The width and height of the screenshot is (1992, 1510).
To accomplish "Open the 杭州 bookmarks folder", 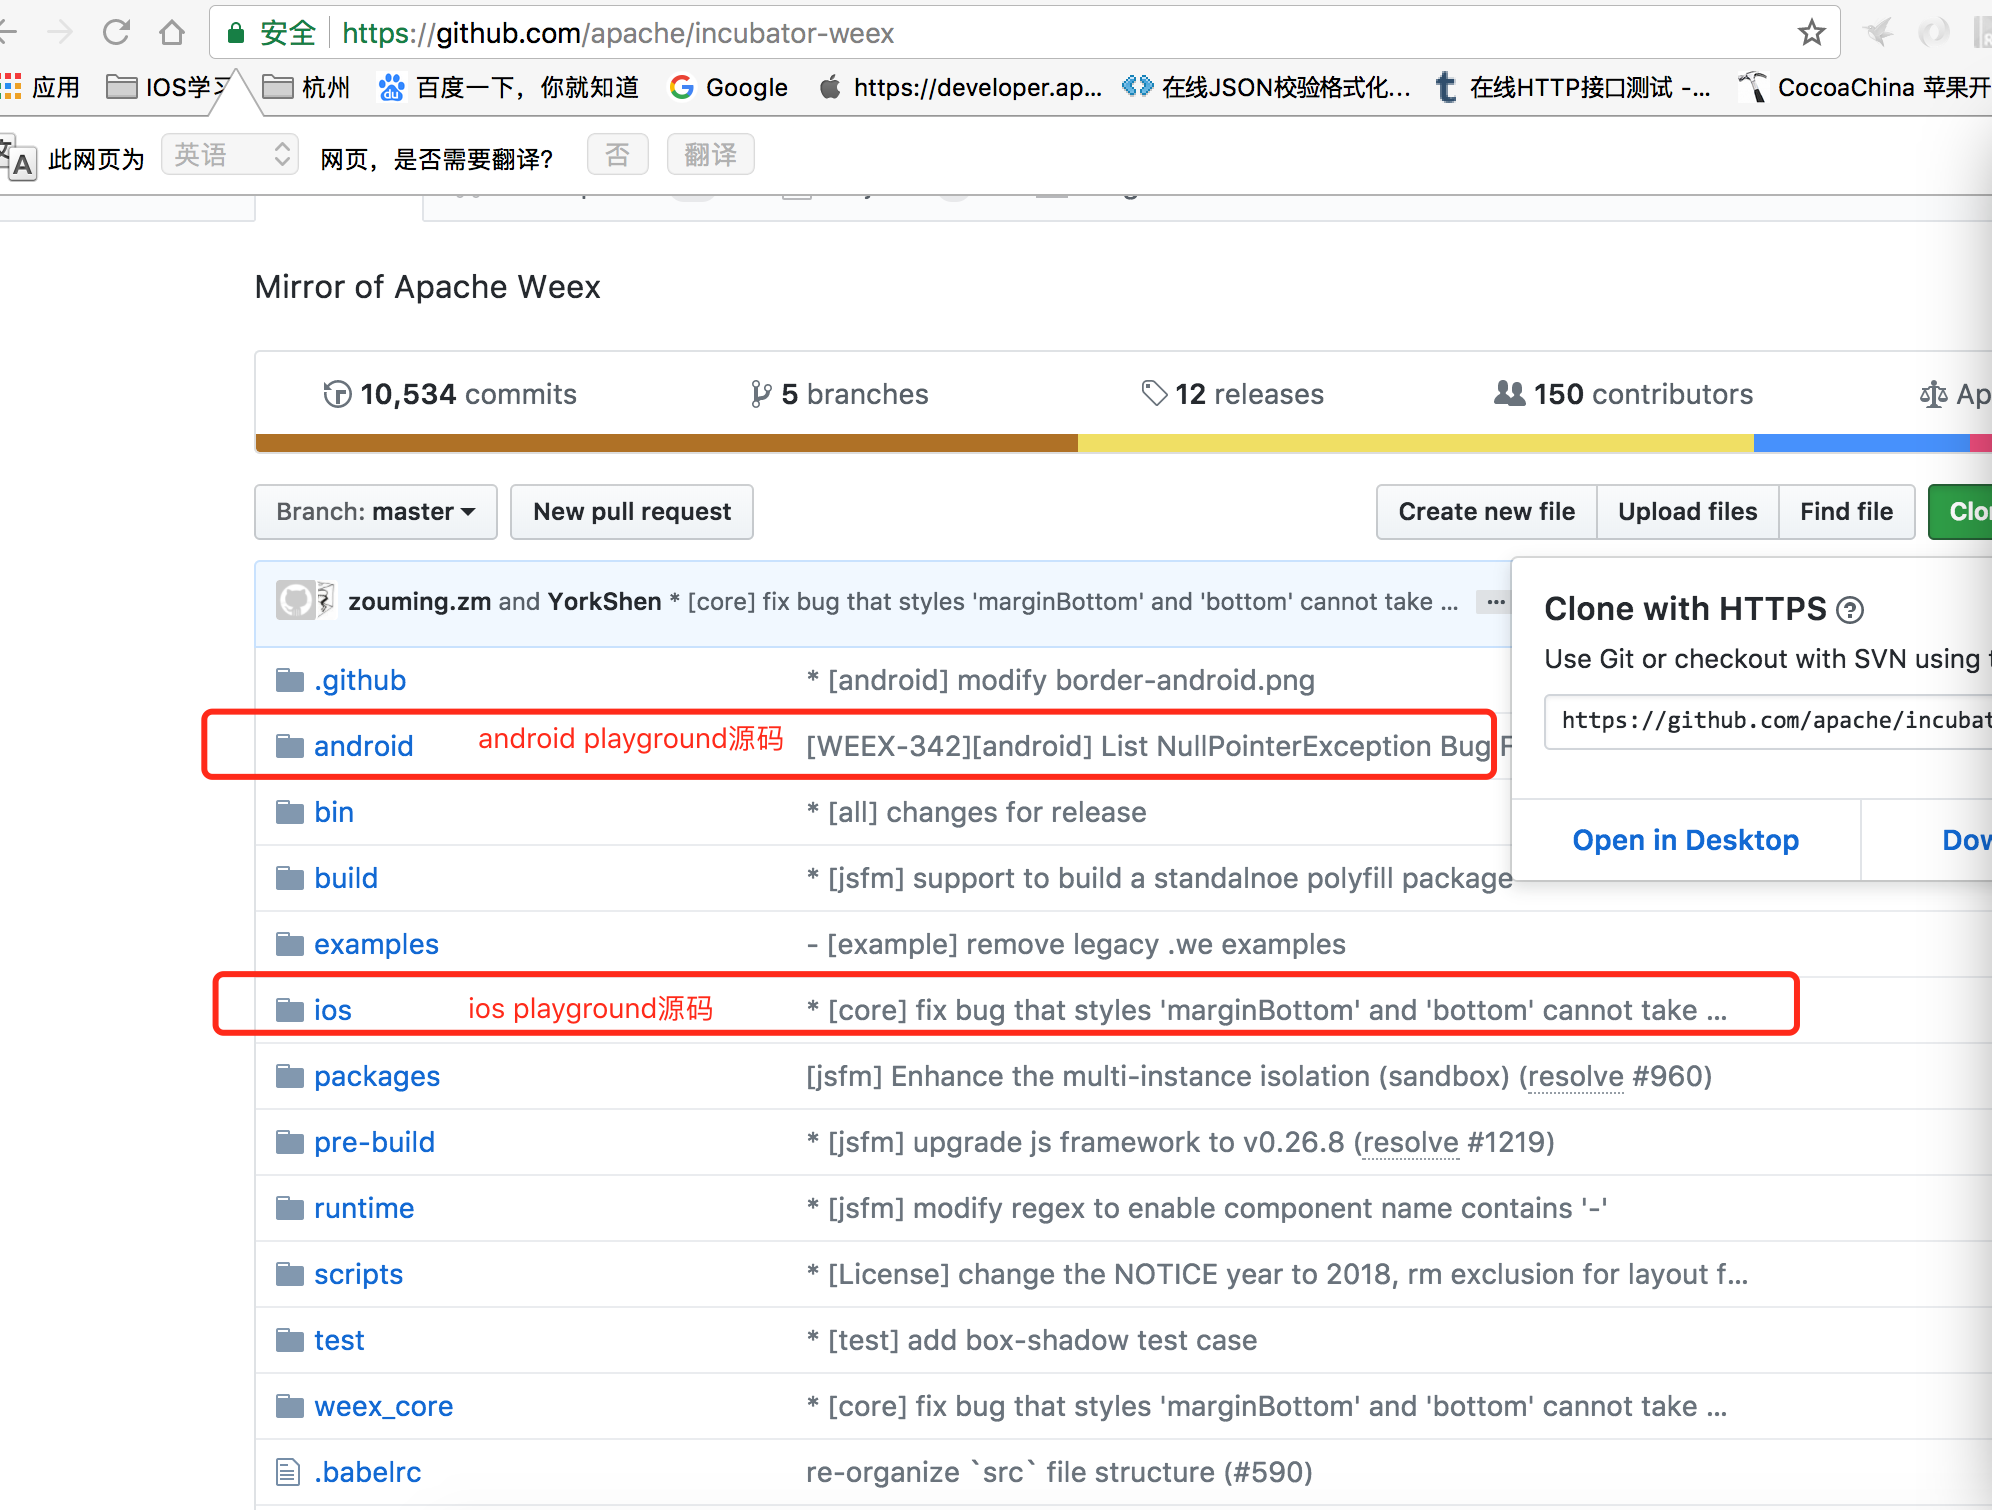I will pos(306,88).
